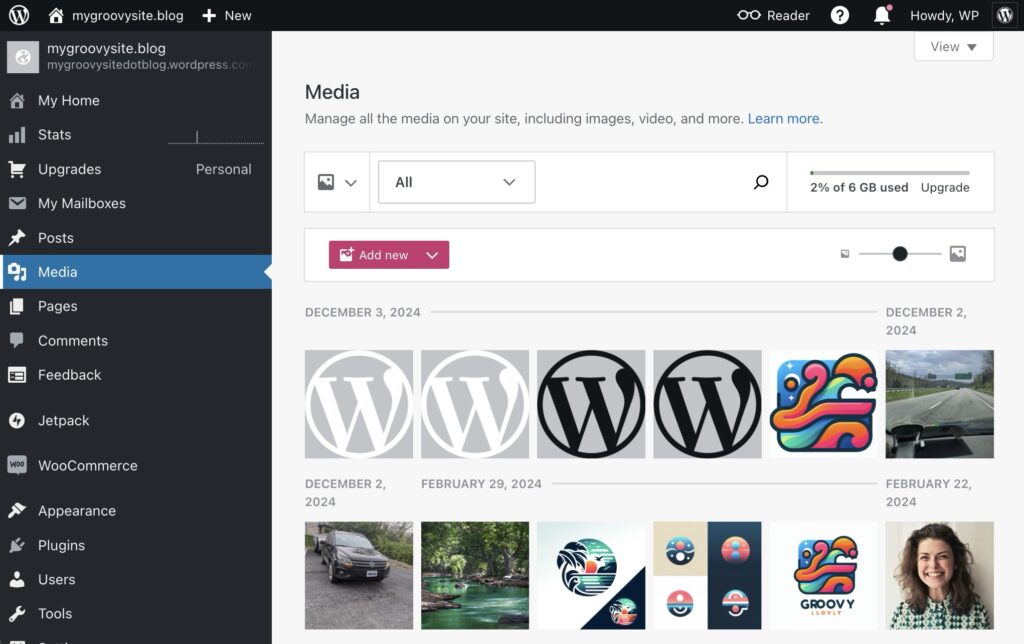Click the large thumbnail size icon

(x=957, y=253)
